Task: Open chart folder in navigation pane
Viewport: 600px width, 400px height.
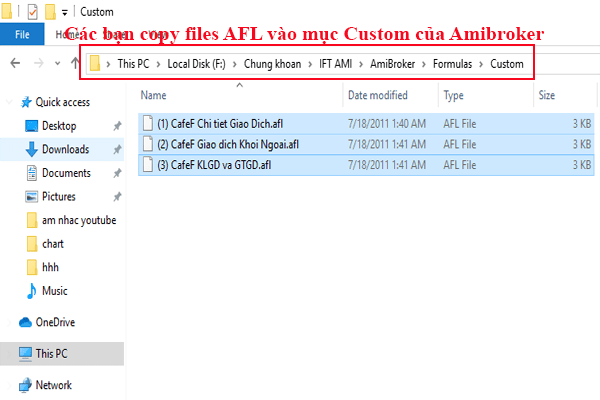Action: (x=53, y=244)
